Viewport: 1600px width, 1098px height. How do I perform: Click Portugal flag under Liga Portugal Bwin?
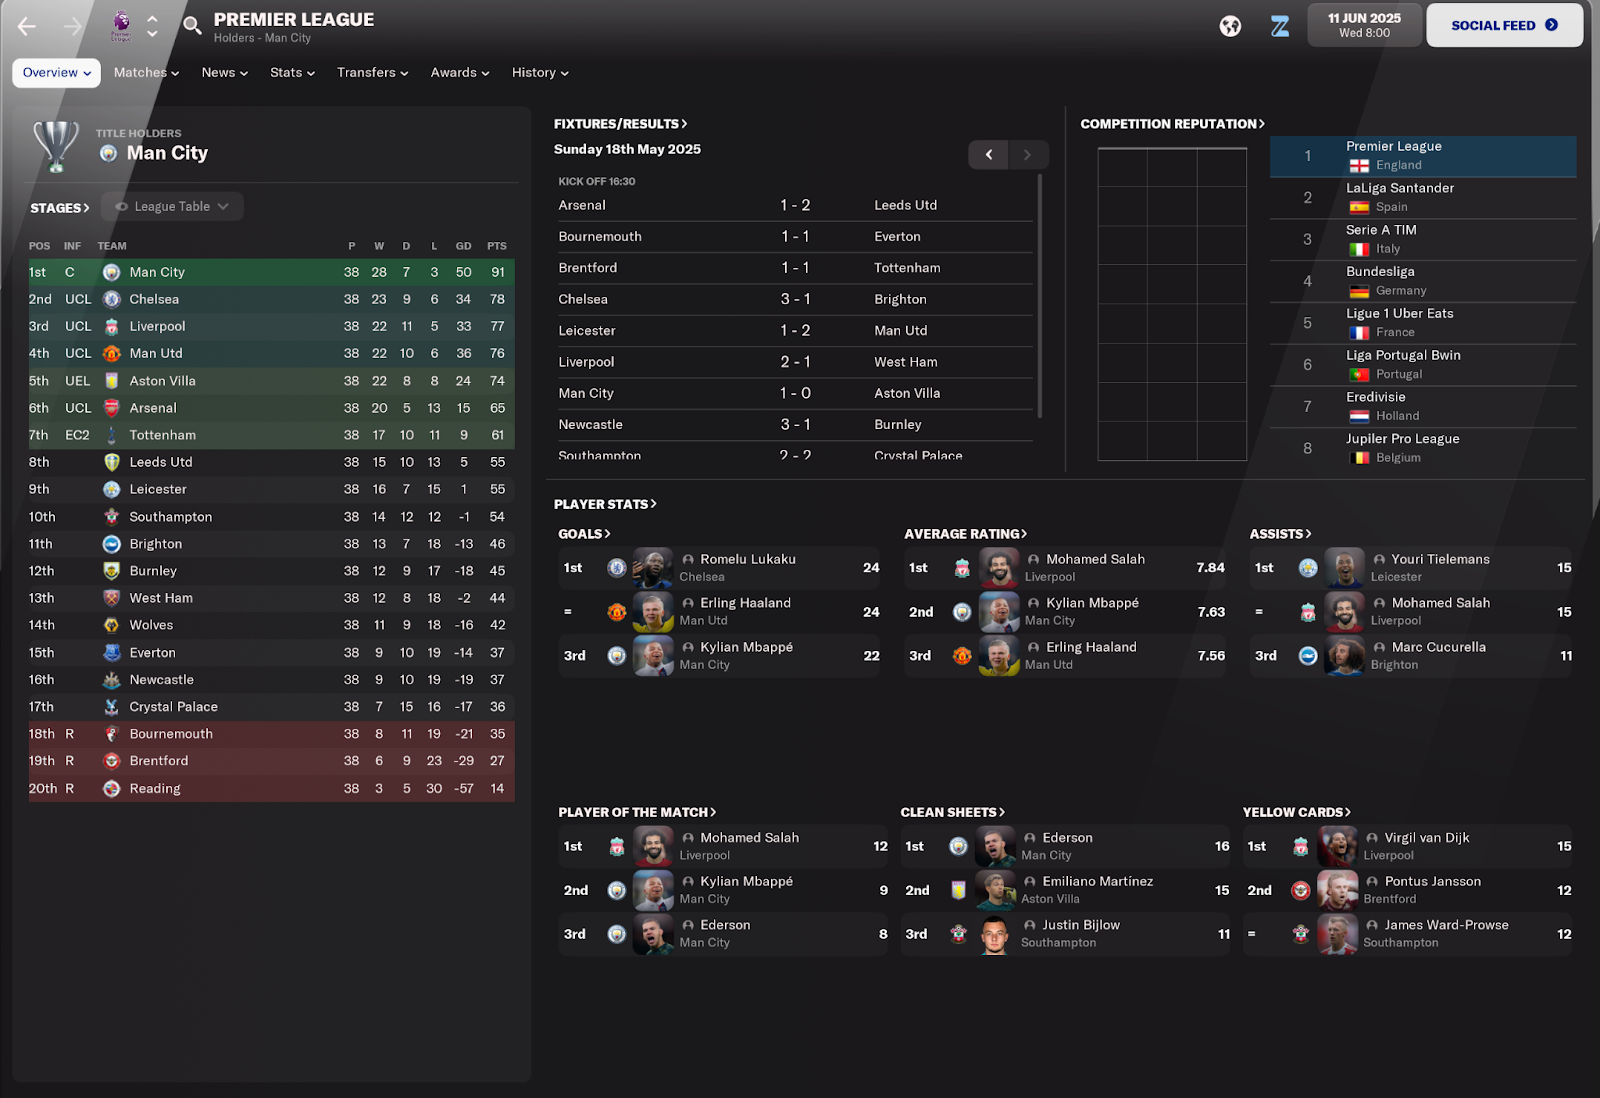pos(1359,375)
